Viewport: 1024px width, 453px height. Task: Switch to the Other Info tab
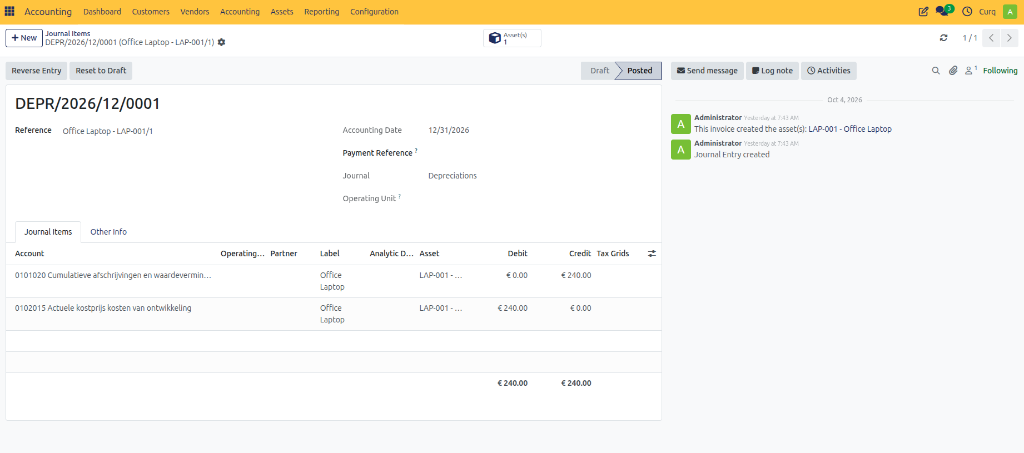point(108,232)
